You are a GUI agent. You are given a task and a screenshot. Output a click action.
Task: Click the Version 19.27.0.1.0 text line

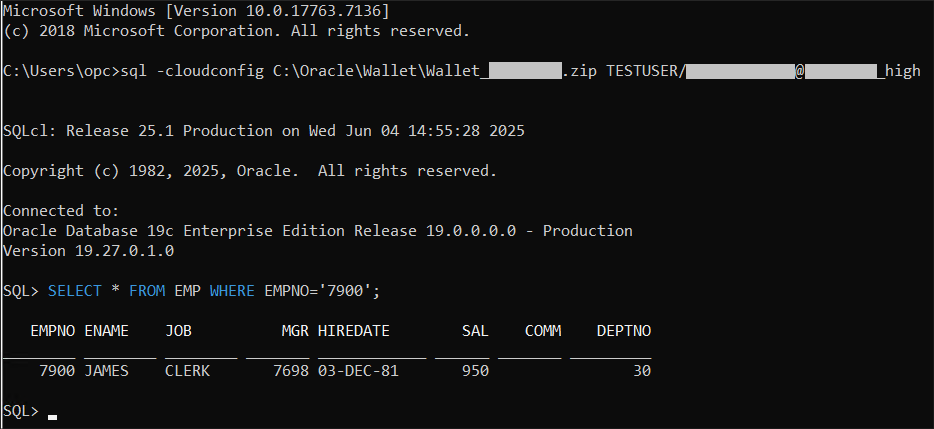point(89,251)
